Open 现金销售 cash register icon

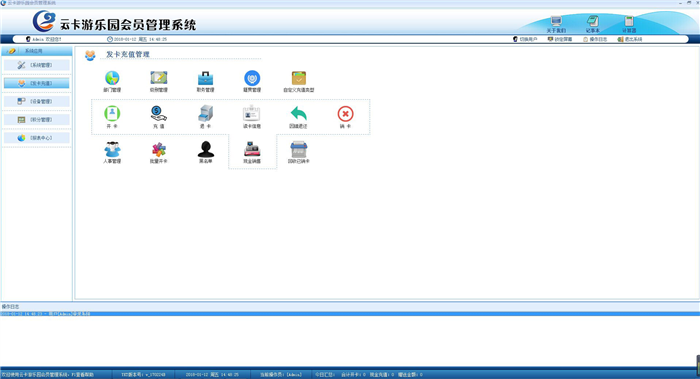pyautogui.click(x=252, y=149)
